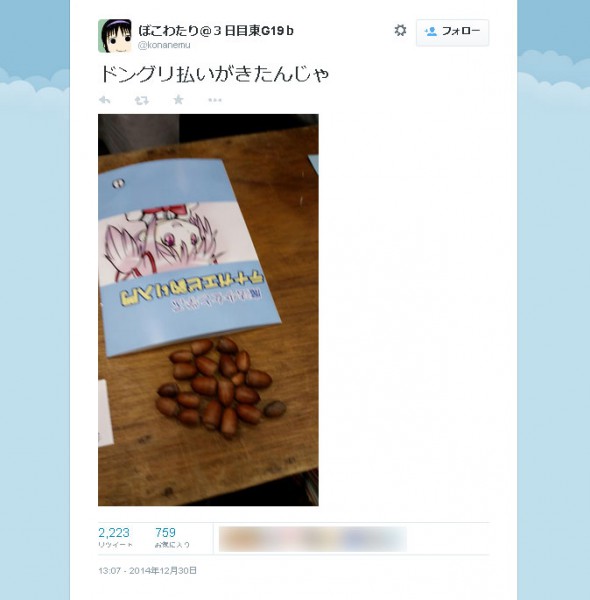
Task: Enlarge the attached acorn photo
Action: pos(208,310)
